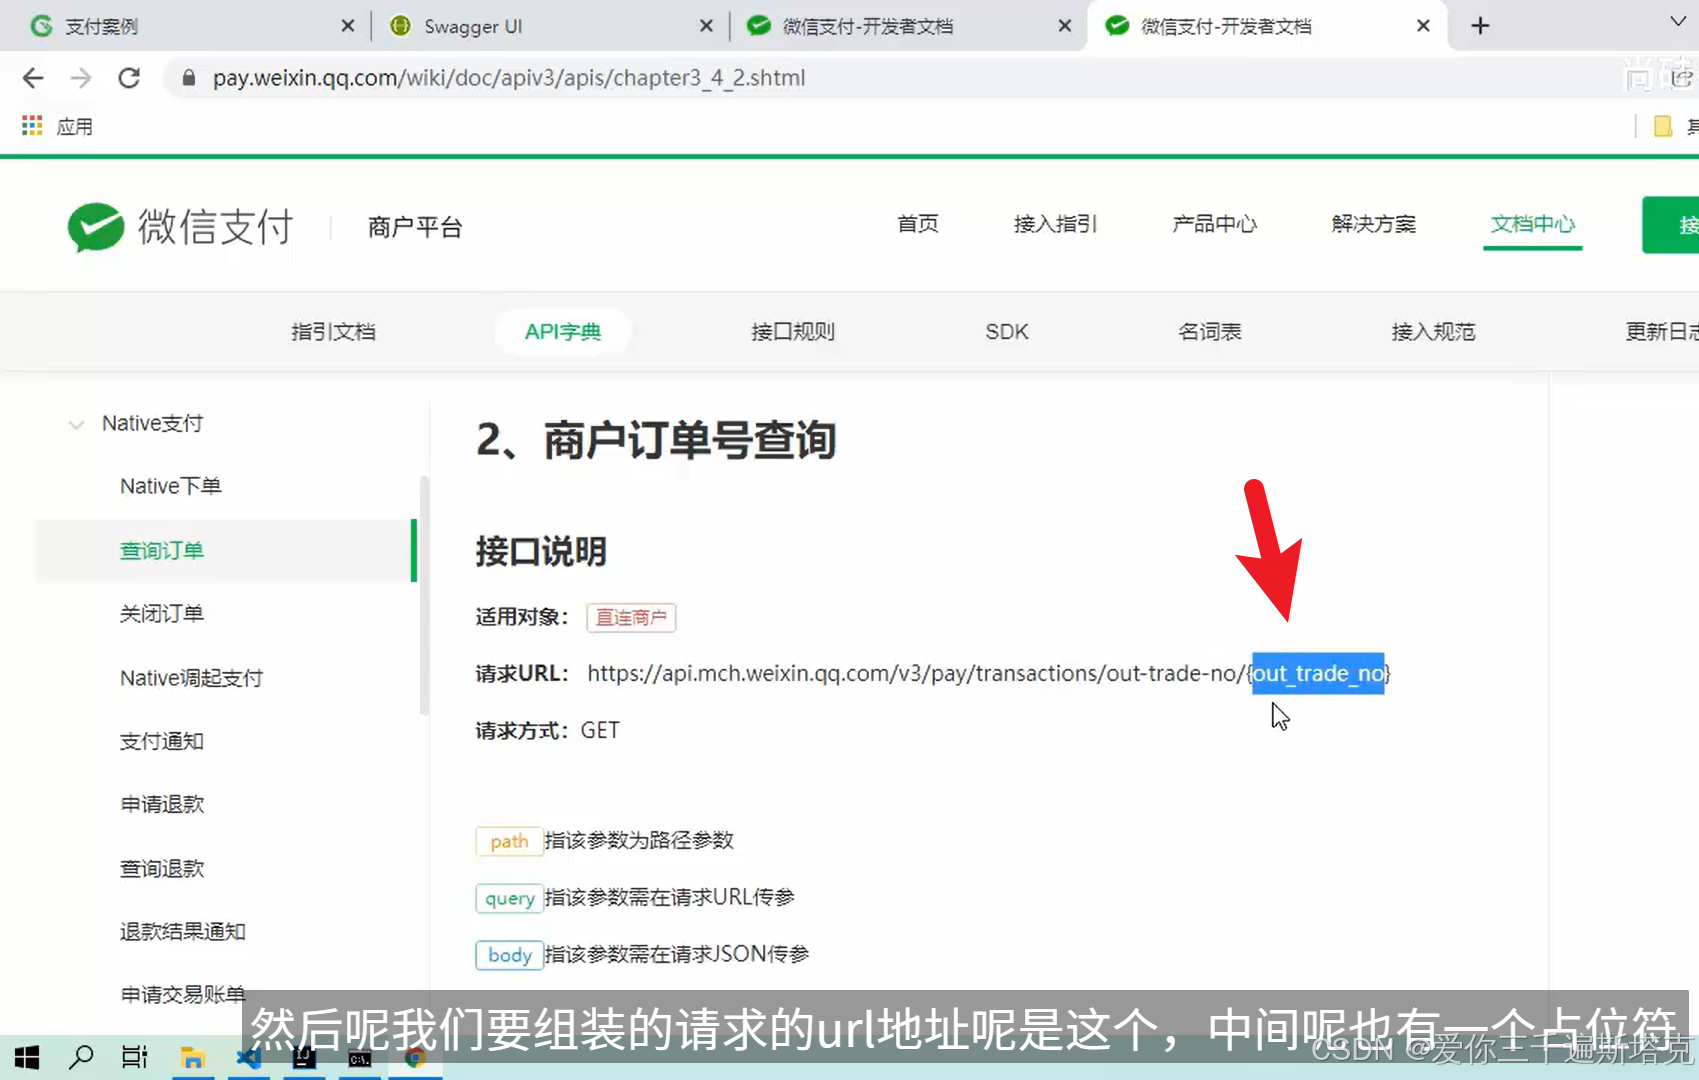Screen dimensions: 1699x1080
Task: Select the API字典 sub-tab
Action: (563, 332)
